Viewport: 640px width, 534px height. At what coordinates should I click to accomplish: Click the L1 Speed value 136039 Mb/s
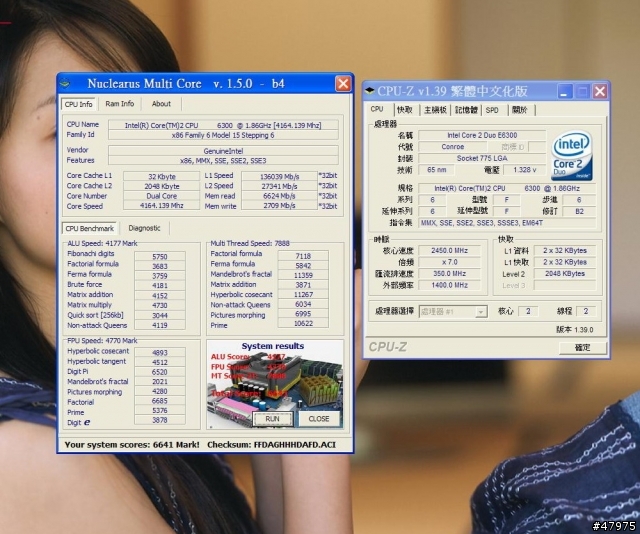click(279, 176)
